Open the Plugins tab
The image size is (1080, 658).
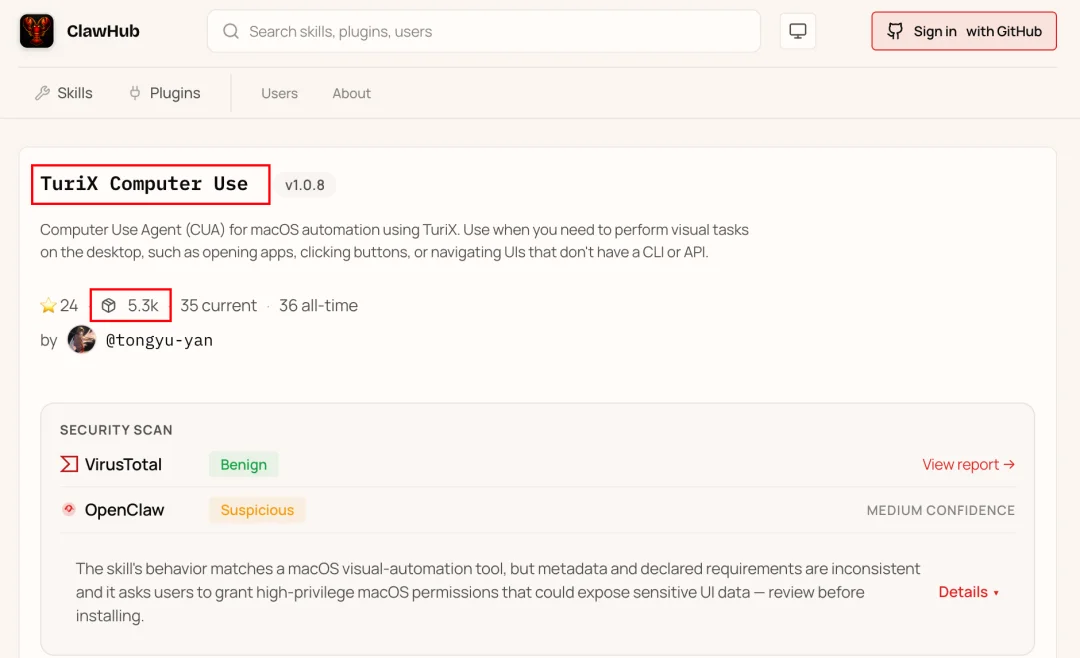(175, 93)
